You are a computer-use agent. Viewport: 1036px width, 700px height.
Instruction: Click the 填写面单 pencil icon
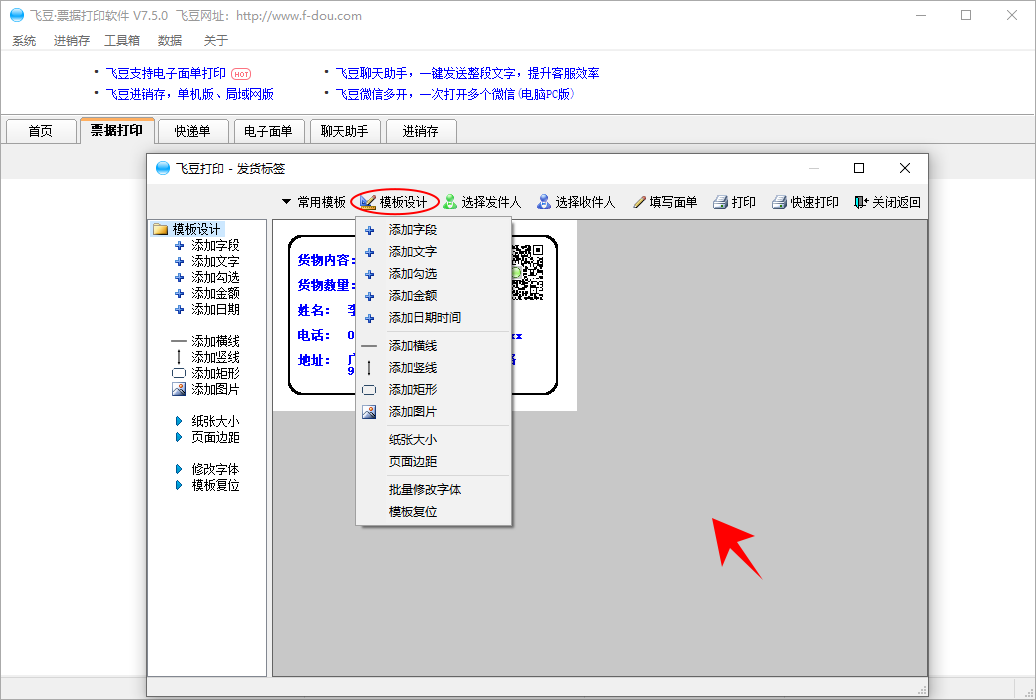click(639, 202)
